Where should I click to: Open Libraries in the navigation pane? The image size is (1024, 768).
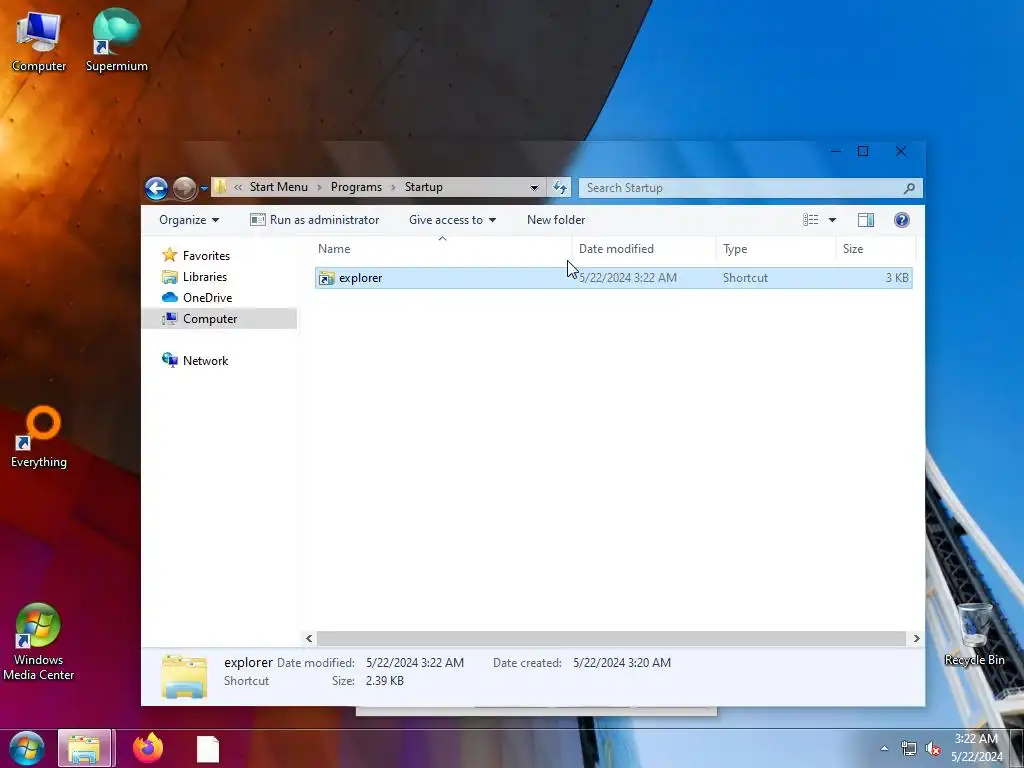(204, 277)
